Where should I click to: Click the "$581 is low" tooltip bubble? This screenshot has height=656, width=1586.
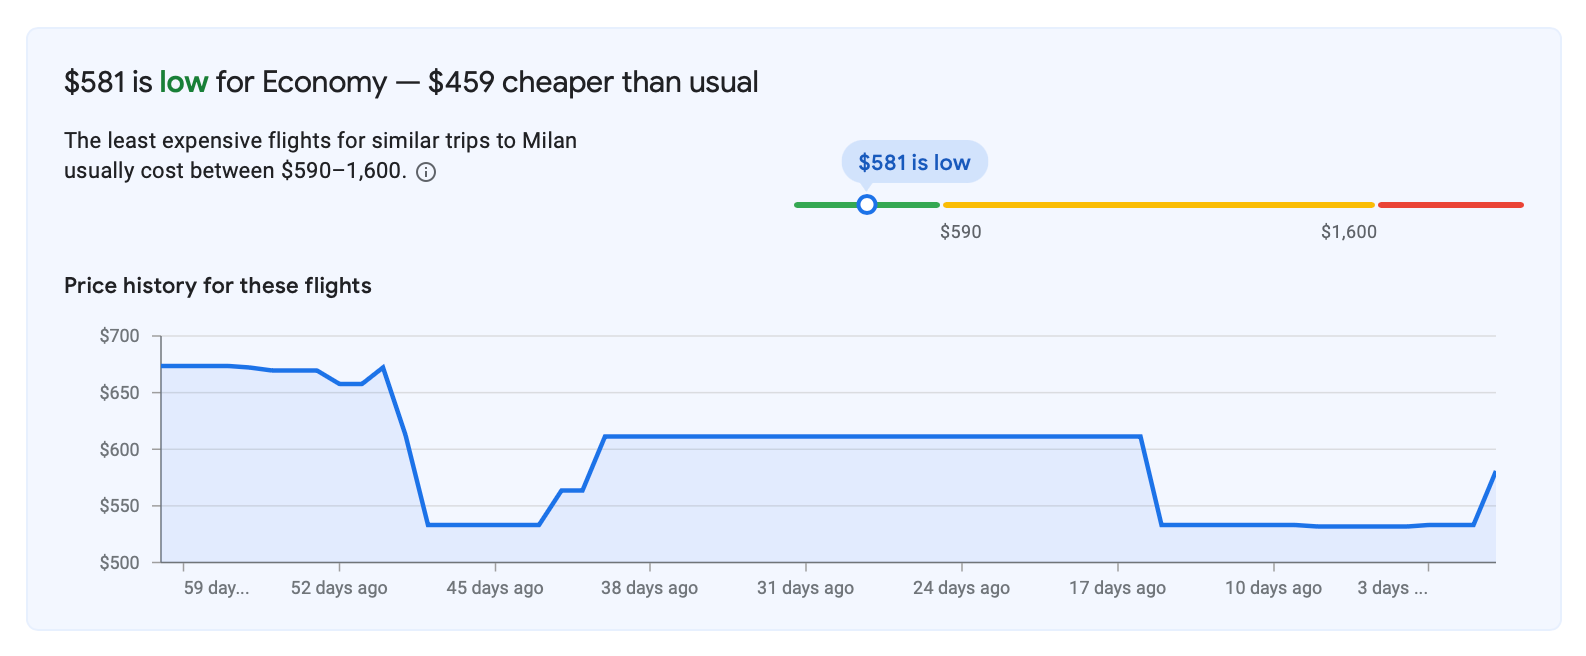pyautogui.click(x=914, y=162)
